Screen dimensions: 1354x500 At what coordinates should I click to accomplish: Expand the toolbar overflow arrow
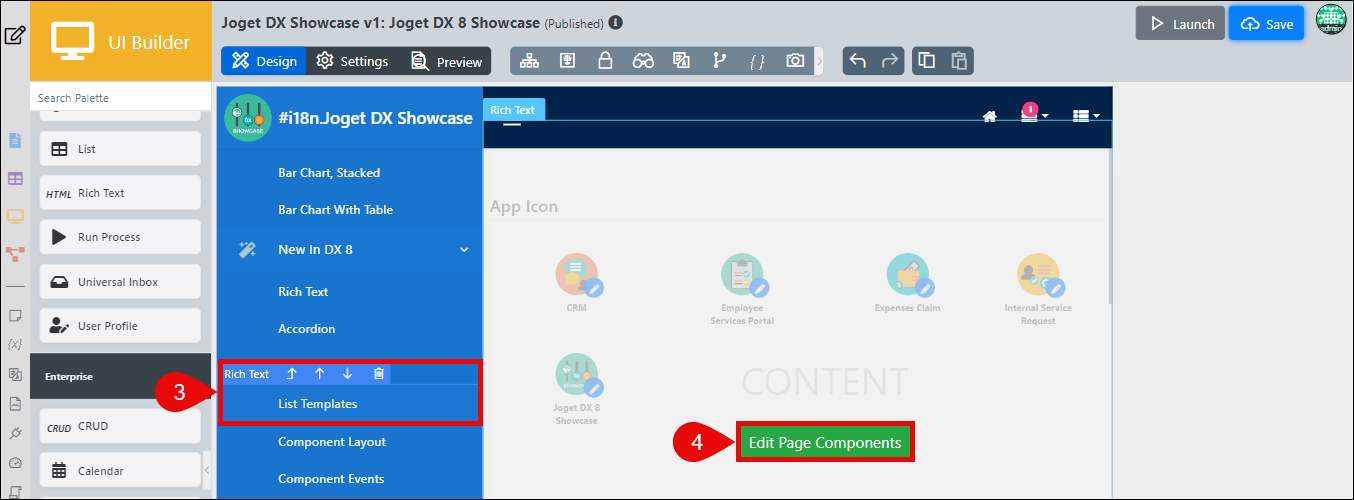820,61
